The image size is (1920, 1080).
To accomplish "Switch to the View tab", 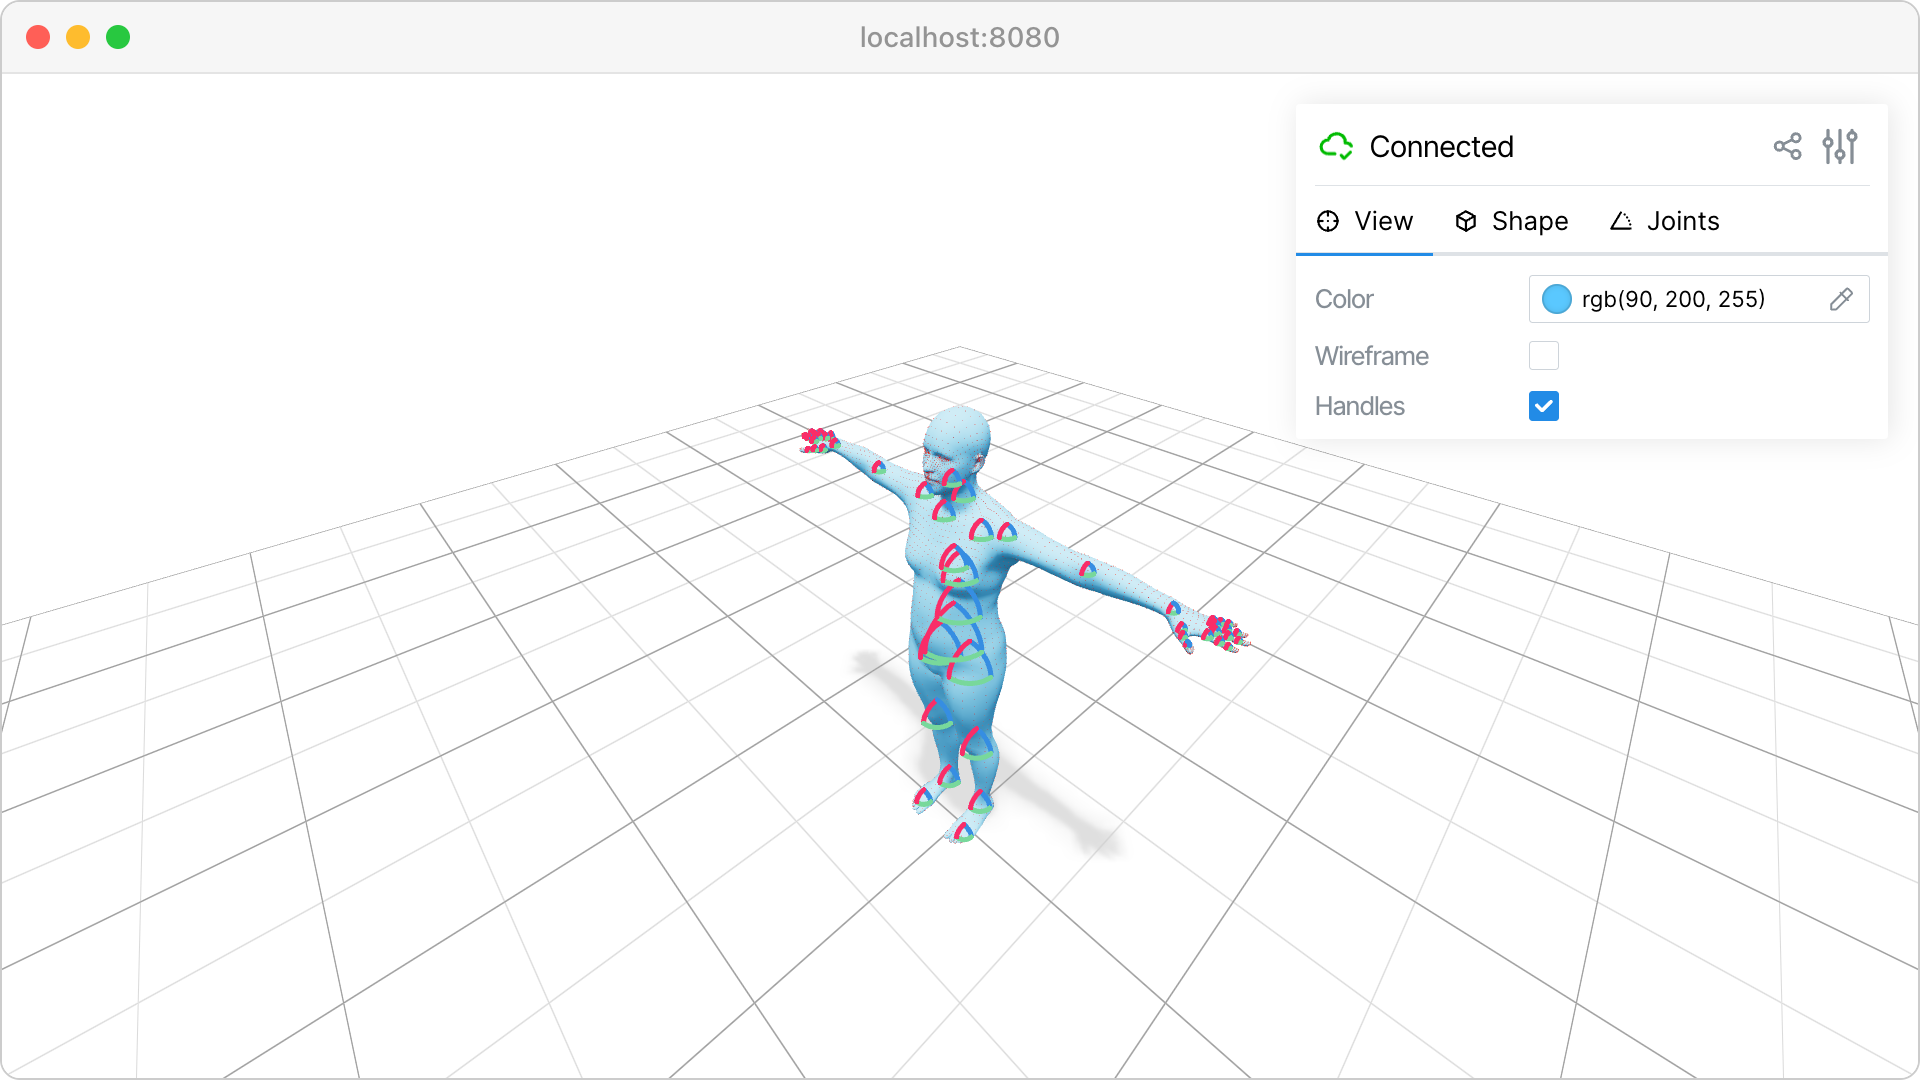I will pyautogui.click(x=1365, y=221).
